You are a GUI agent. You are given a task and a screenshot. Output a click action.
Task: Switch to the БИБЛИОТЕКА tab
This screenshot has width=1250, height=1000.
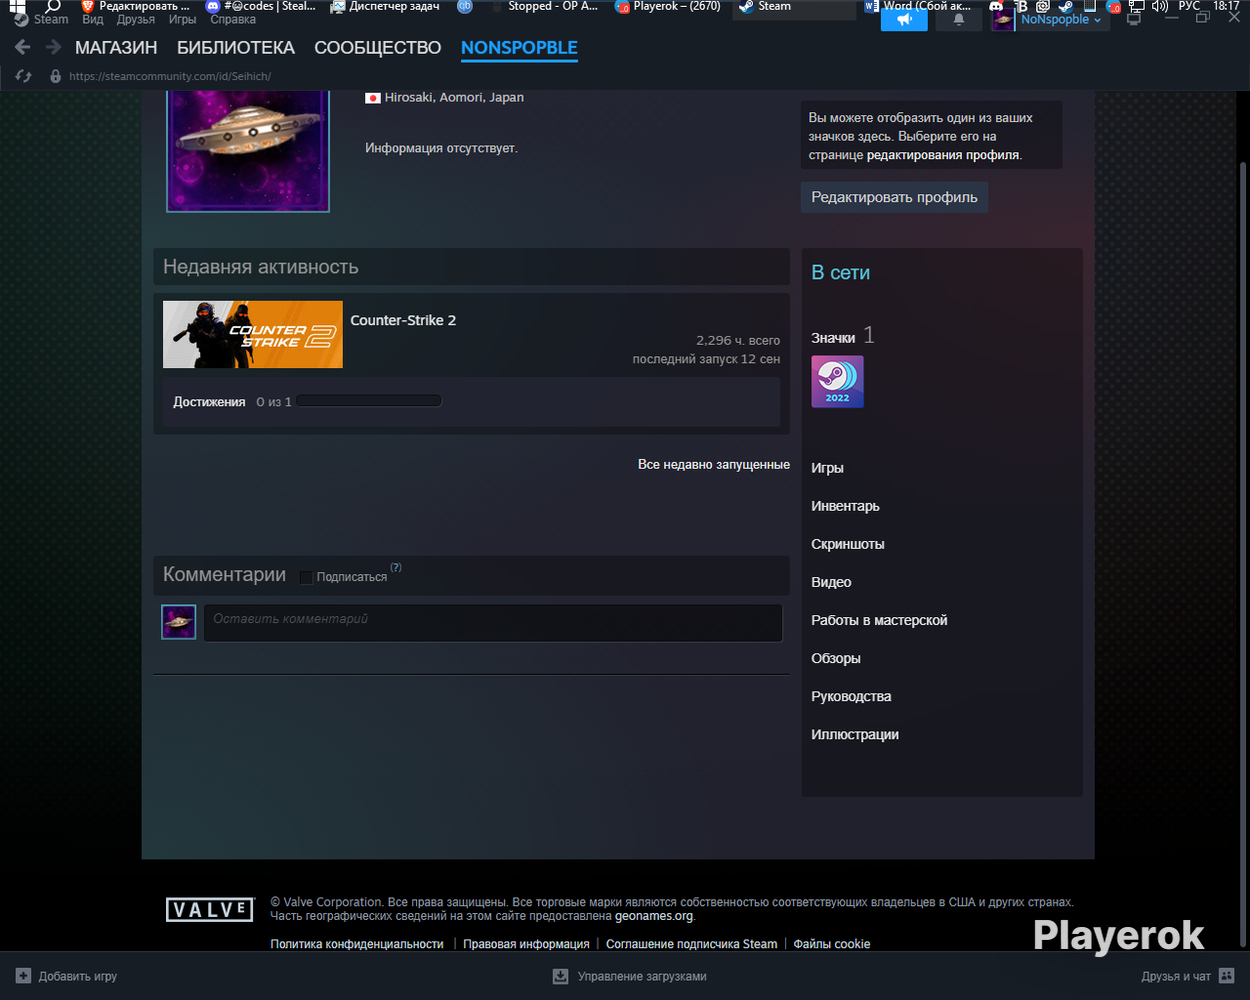[x=236, y=48]
